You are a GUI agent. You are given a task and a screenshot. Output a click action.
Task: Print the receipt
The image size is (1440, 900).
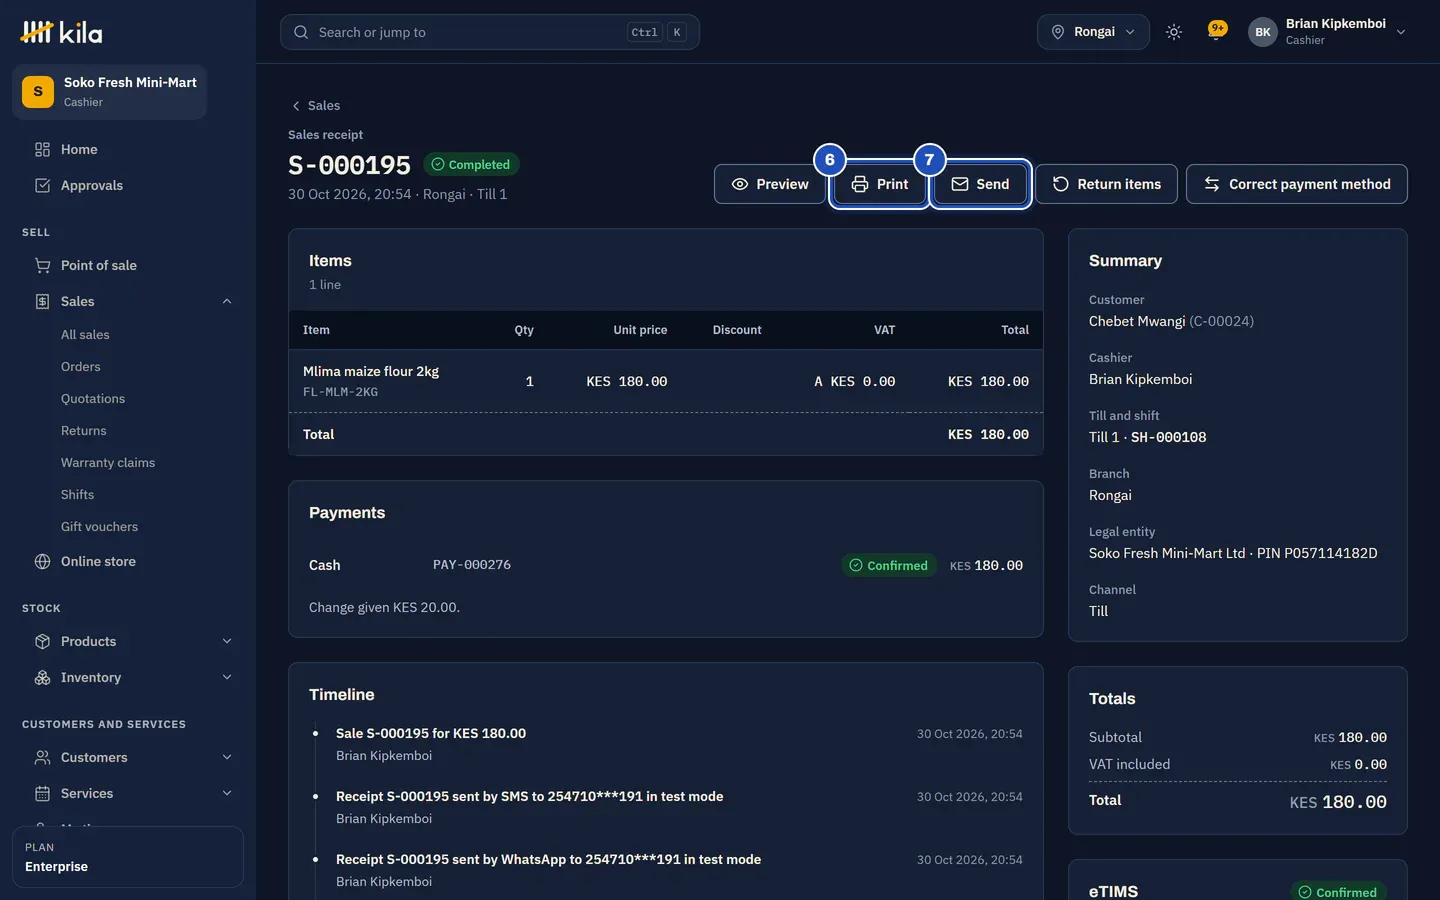[880, 184]
